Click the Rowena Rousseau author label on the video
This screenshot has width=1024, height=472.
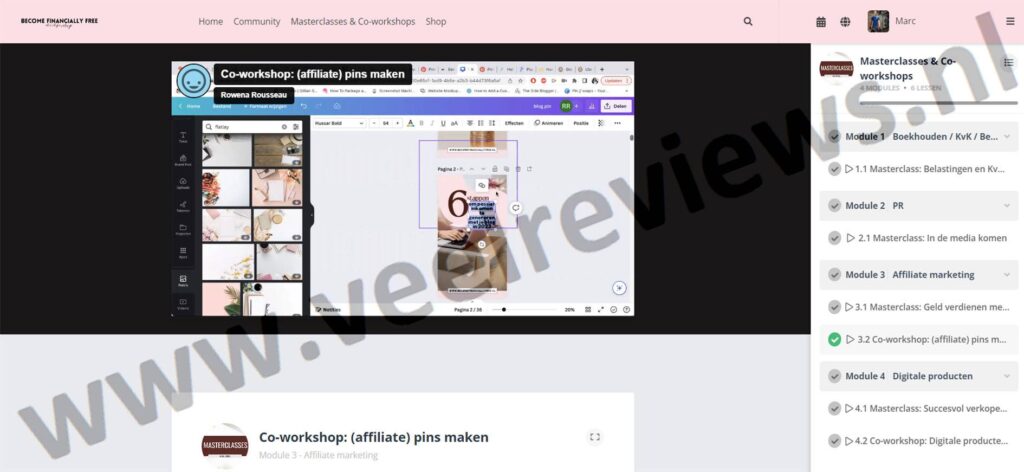(x=253, y=95)
